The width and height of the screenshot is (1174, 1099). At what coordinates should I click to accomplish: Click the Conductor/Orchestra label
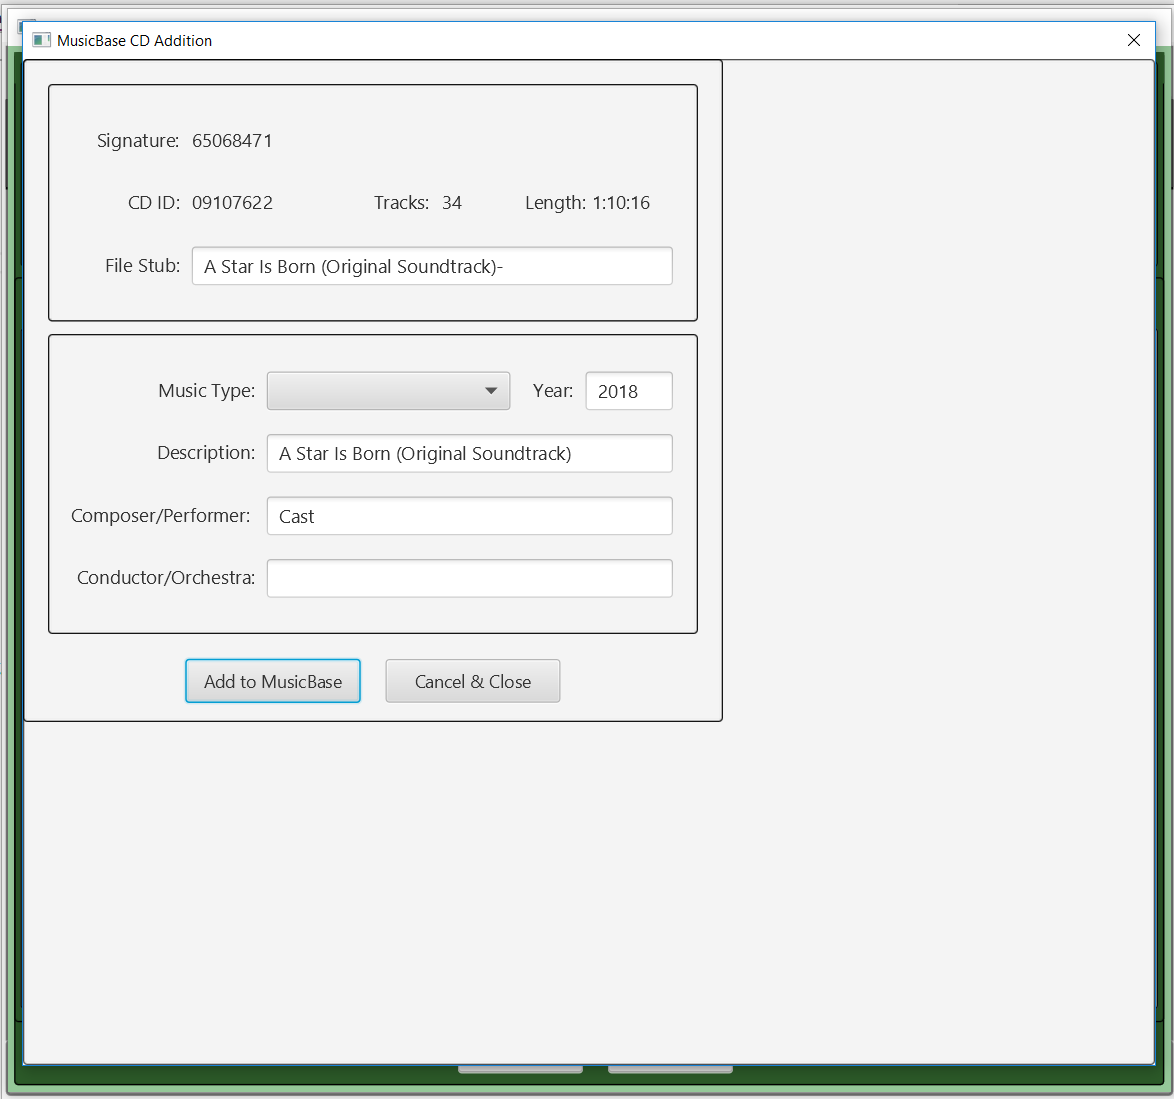coord(166,578)
